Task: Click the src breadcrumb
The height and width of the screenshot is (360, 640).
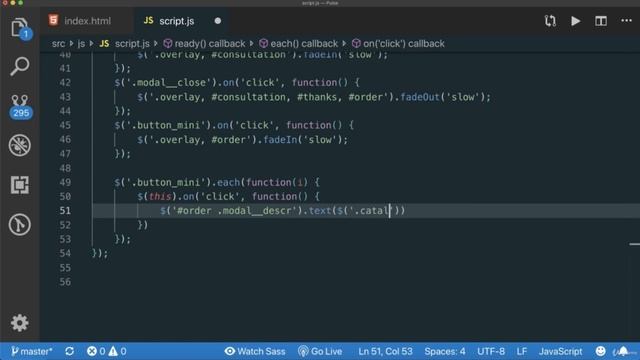Action: tap(58, 44)
